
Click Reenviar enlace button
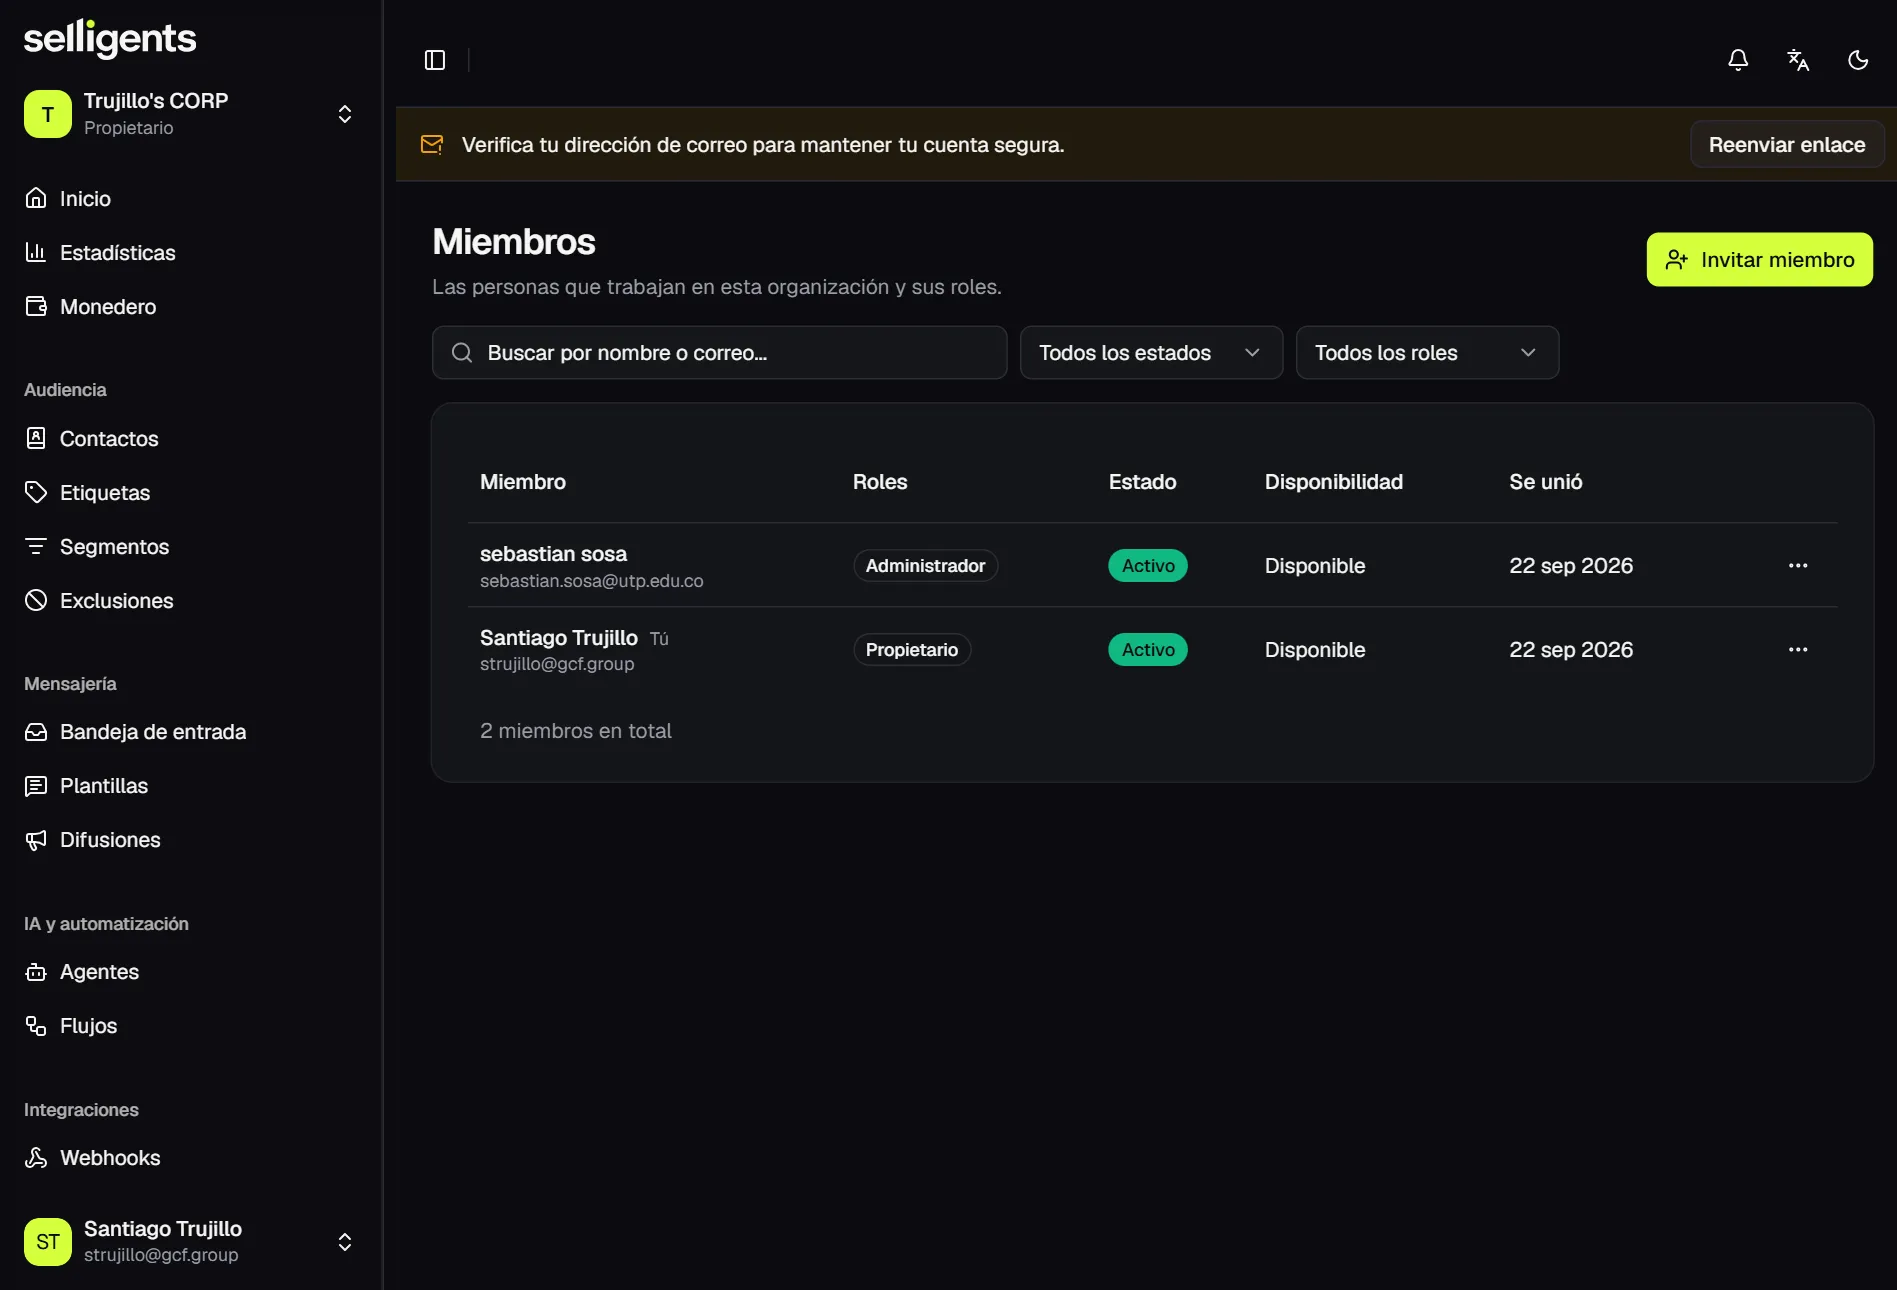1787,145
